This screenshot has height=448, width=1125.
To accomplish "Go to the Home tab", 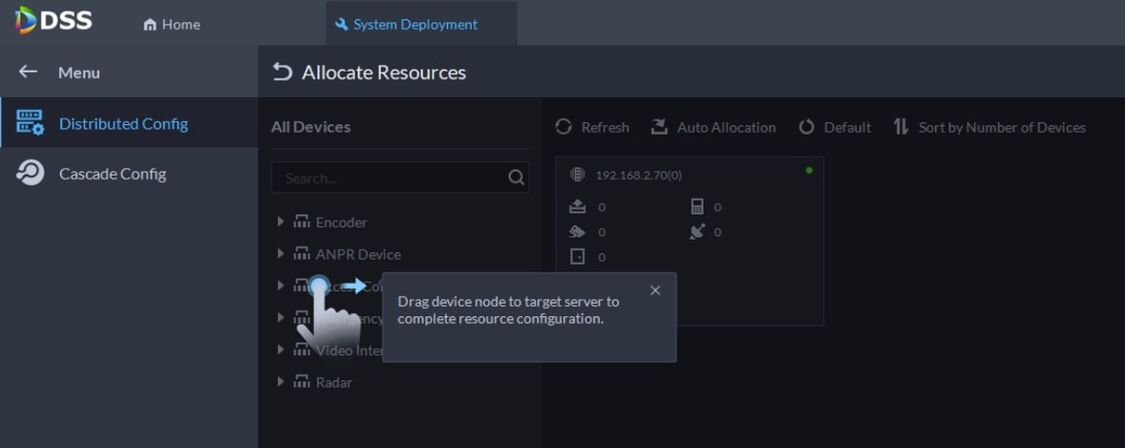I will click(x=172, y=24).
